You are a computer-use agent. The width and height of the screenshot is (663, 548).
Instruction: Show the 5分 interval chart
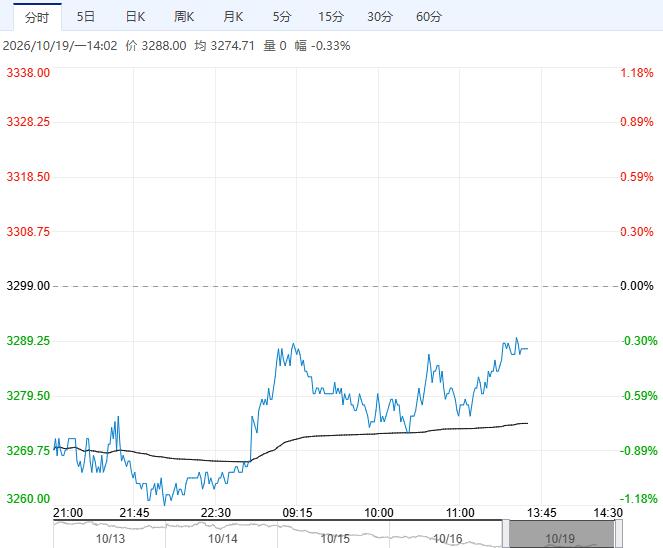[x=282, y=17]
